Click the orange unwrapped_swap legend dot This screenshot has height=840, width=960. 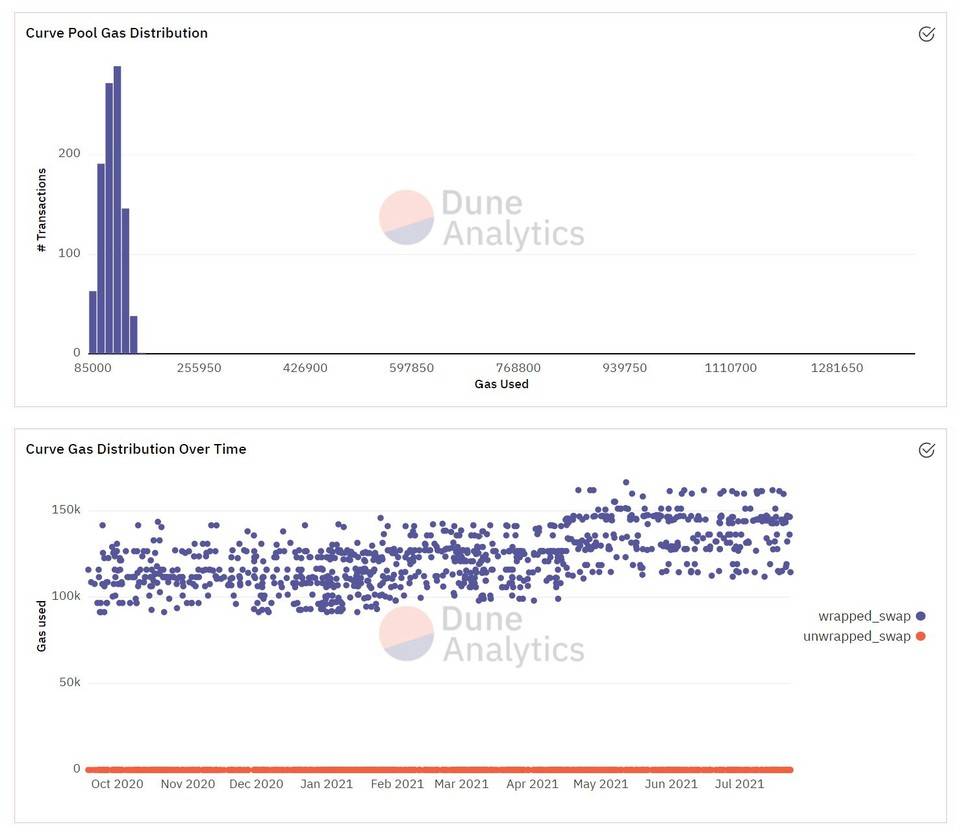click(920, 636)
